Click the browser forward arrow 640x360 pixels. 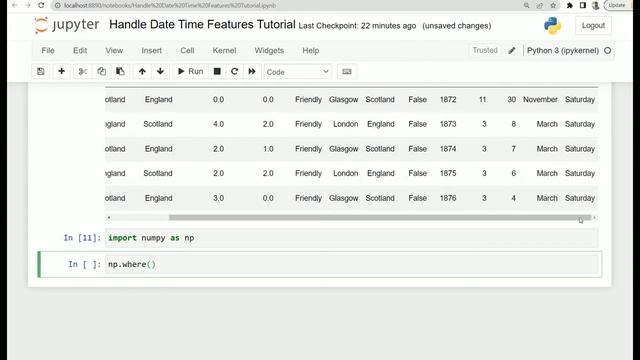coord(28,5)
